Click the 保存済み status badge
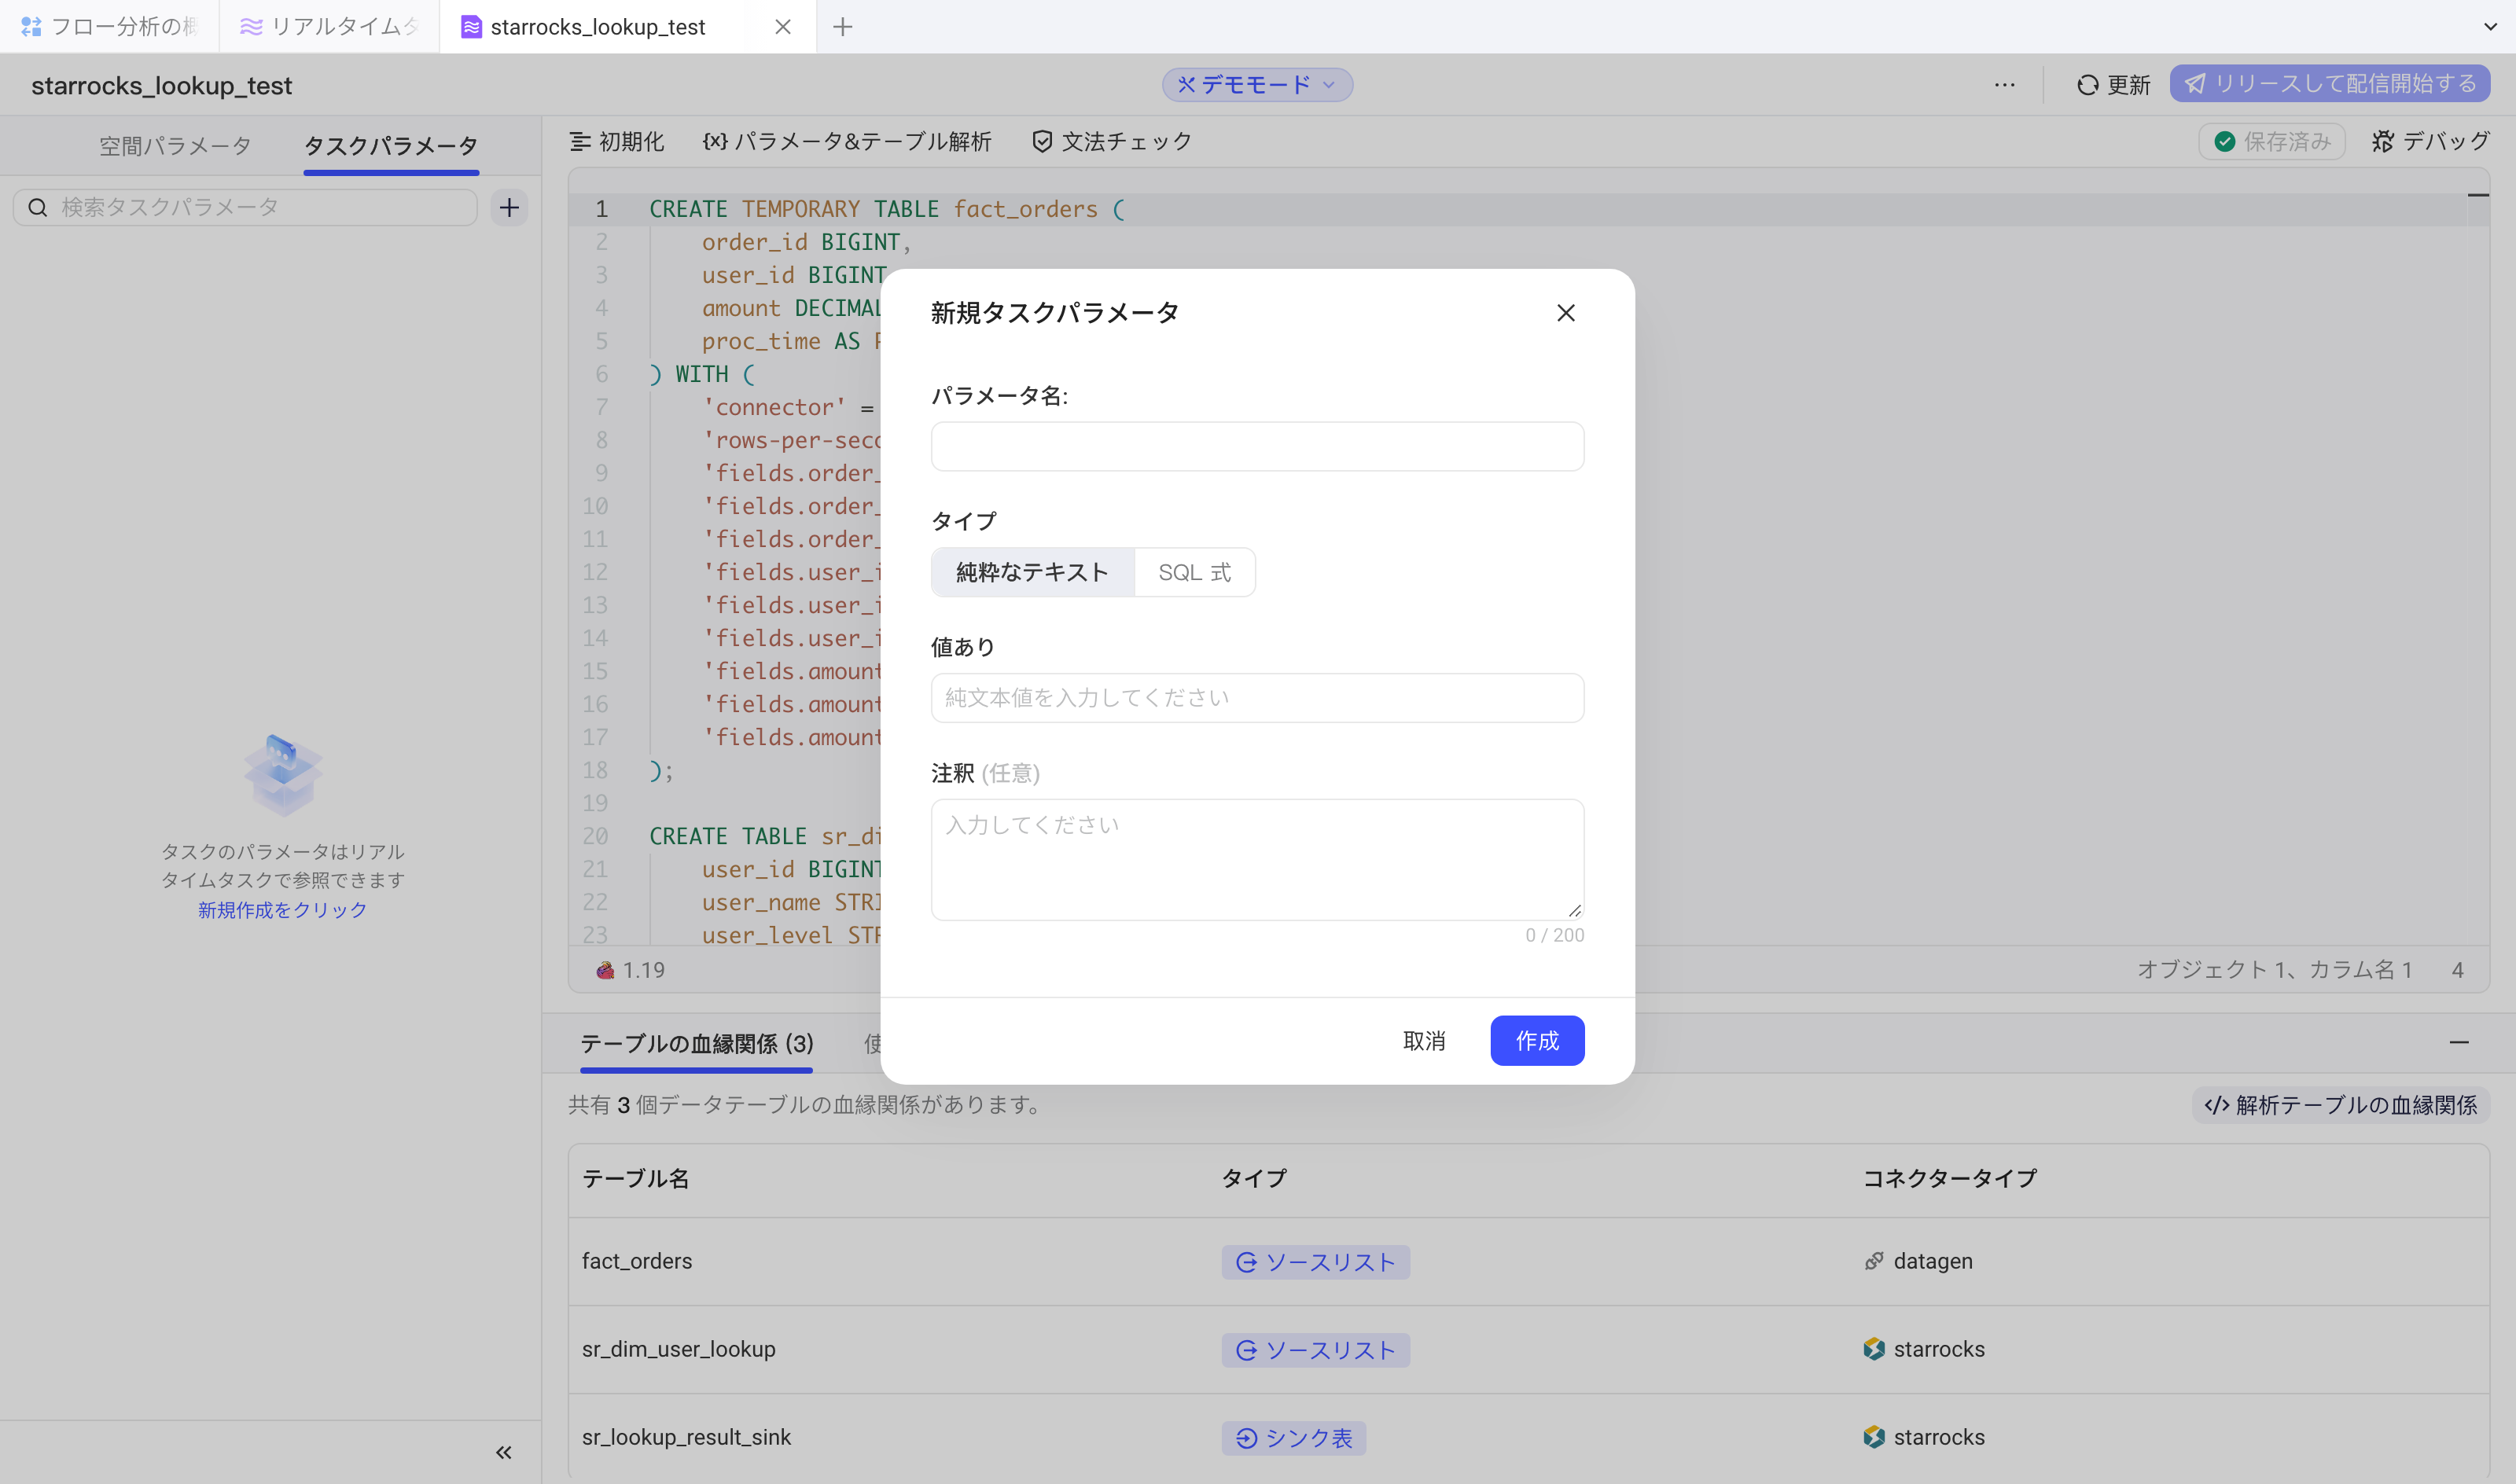Image resolution: width=2516 pixels, height=1484 pixels. tap(2272, 142)
